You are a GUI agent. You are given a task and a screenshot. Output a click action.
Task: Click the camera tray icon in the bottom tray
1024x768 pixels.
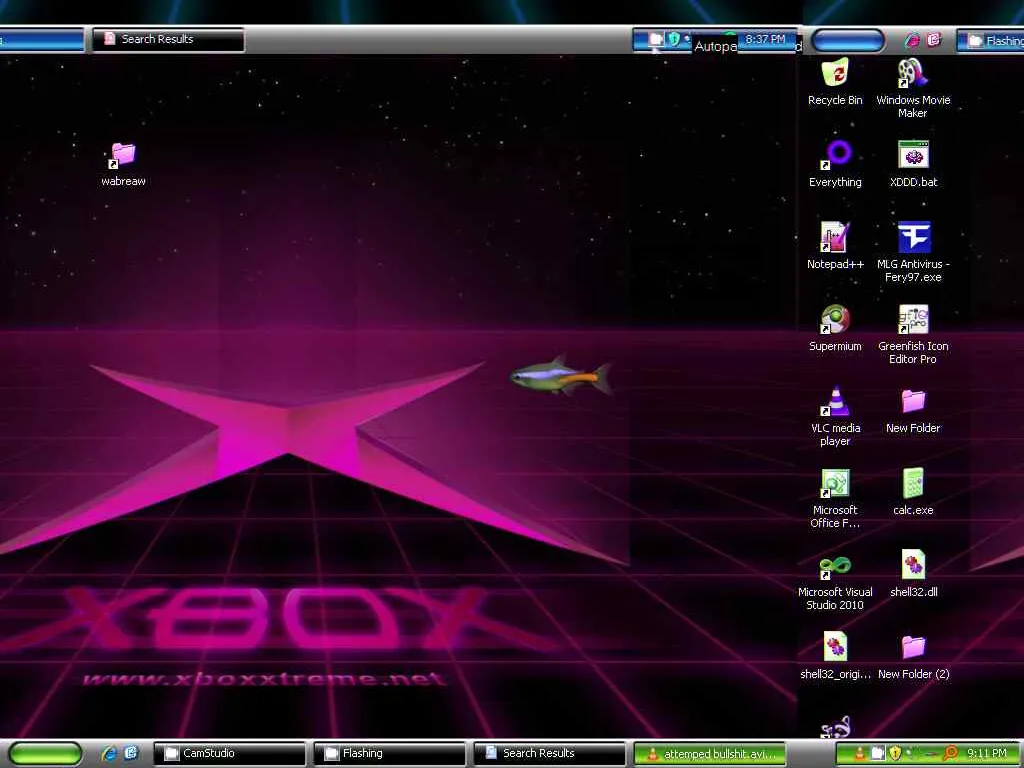click(878, 754)
